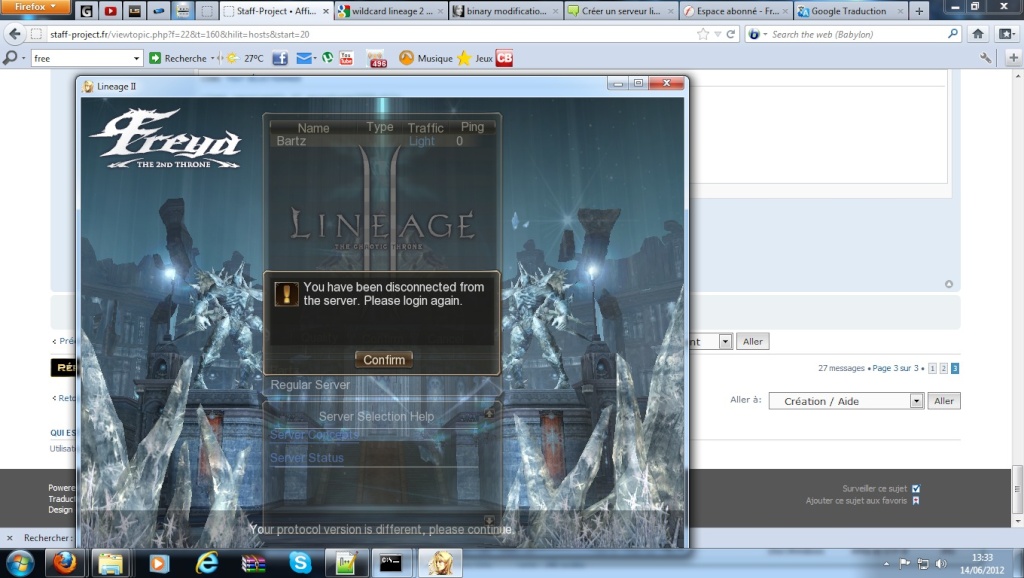Image resolution: width=1024 pixels, height=578 pixels.
Task: Click the Traffic column header in server list
Action: [426, 128]
